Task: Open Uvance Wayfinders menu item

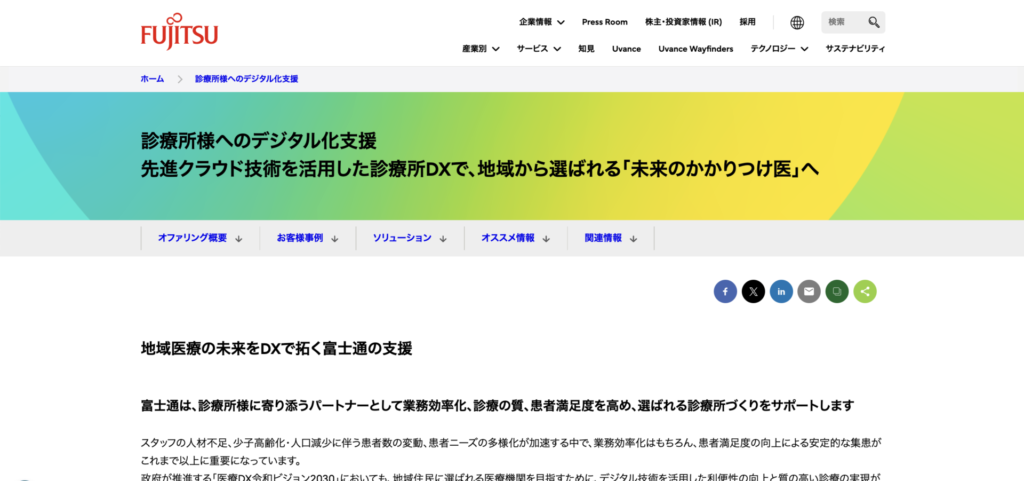Action: pos(696,48)
